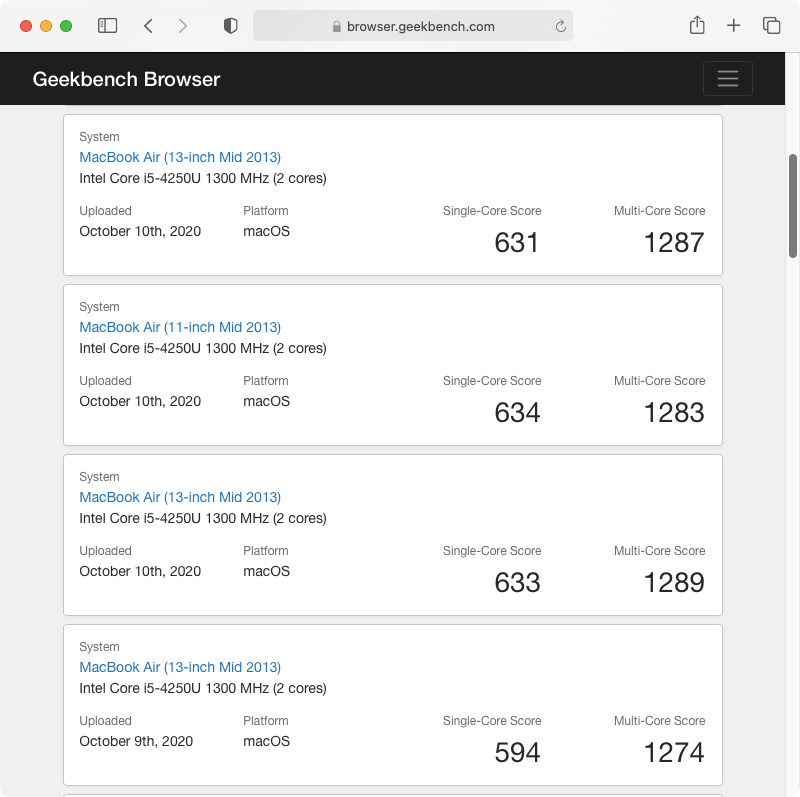
Task: Click the browser.geekbench.com address field
Action: click(x=413, y=26)
